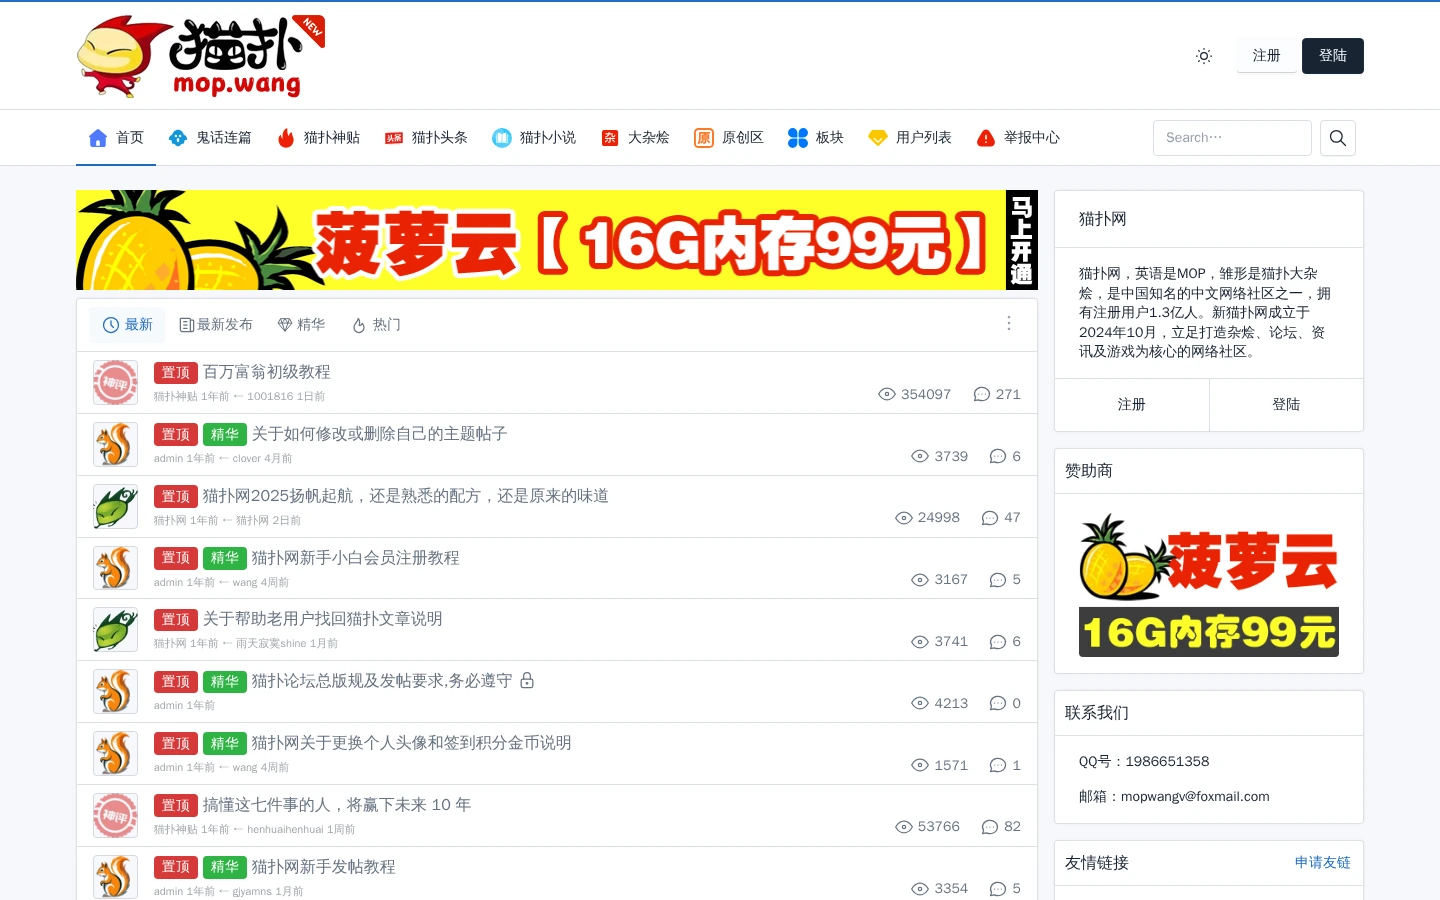Click the eye icon showing 1571

pos(920,765)
